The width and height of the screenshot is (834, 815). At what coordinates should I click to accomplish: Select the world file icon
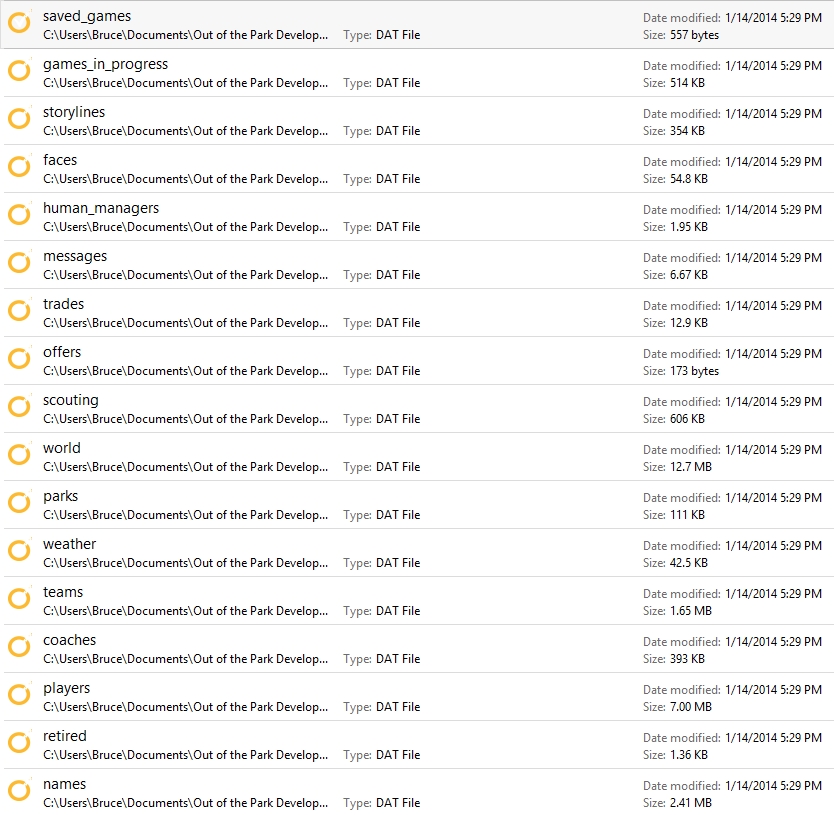(x=20, y=455)
